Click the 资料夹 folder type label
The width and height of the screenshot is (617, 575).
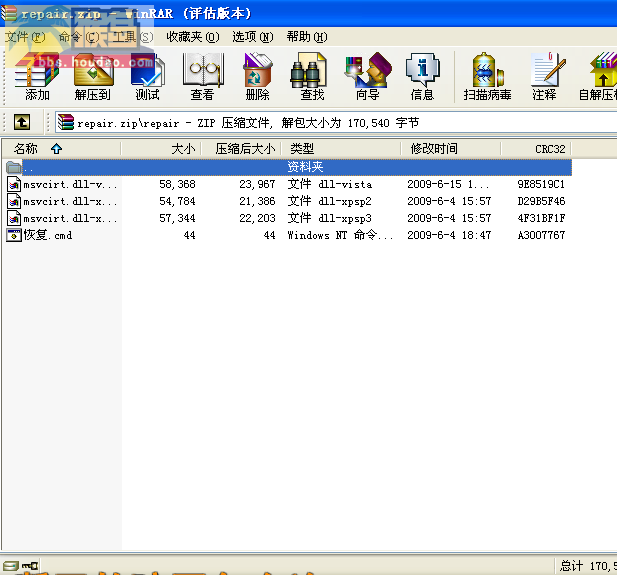coord(305,167)
